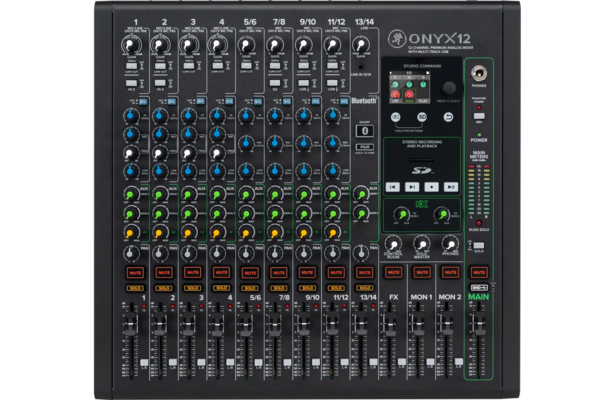Mute channel 9/10

307,273
